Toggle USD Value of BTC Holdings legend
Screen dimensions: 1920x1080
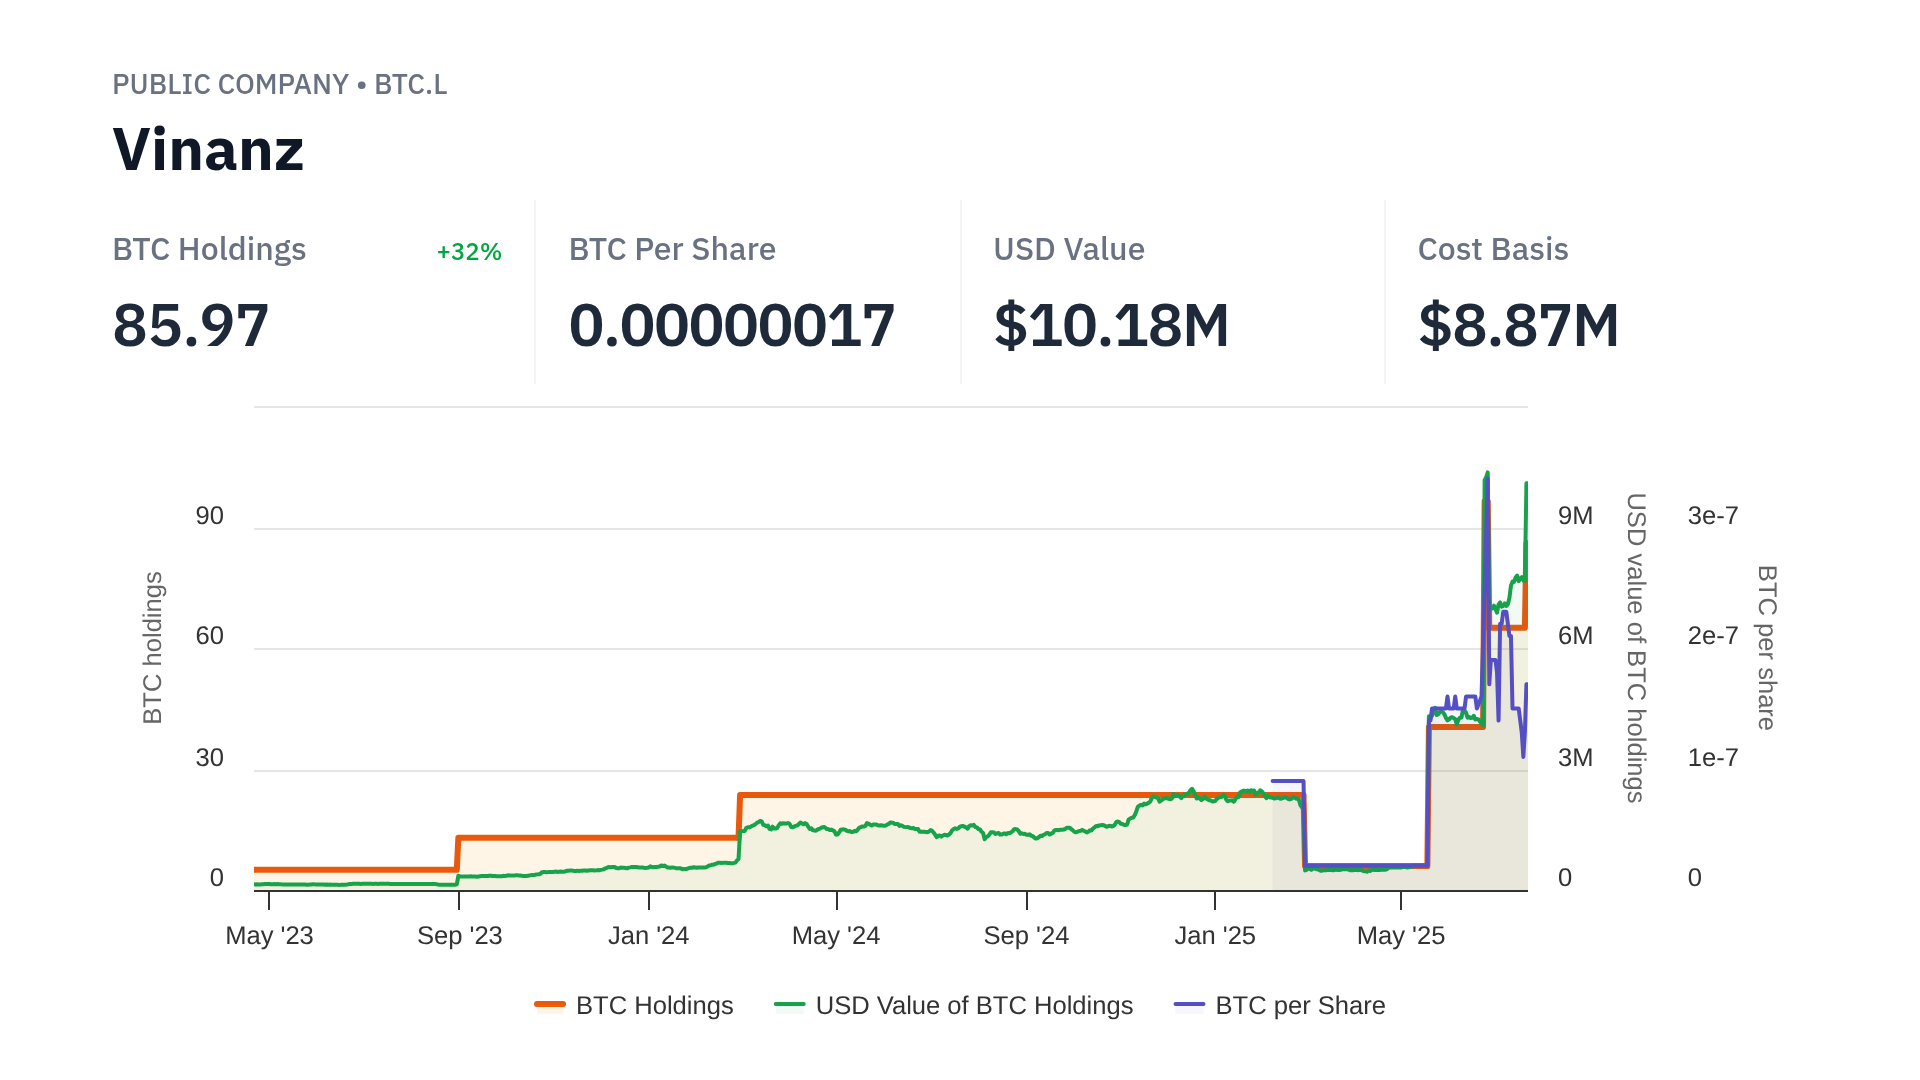[973, 1005]
